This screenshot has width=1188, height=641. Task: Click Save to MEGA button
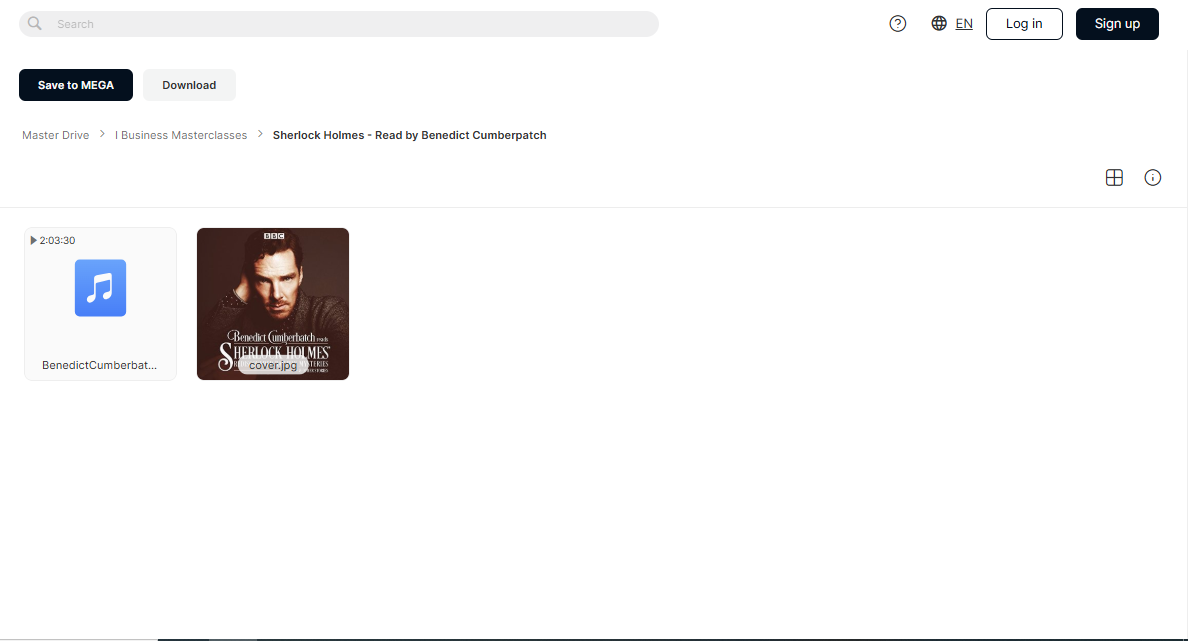(x=76, y=85)
